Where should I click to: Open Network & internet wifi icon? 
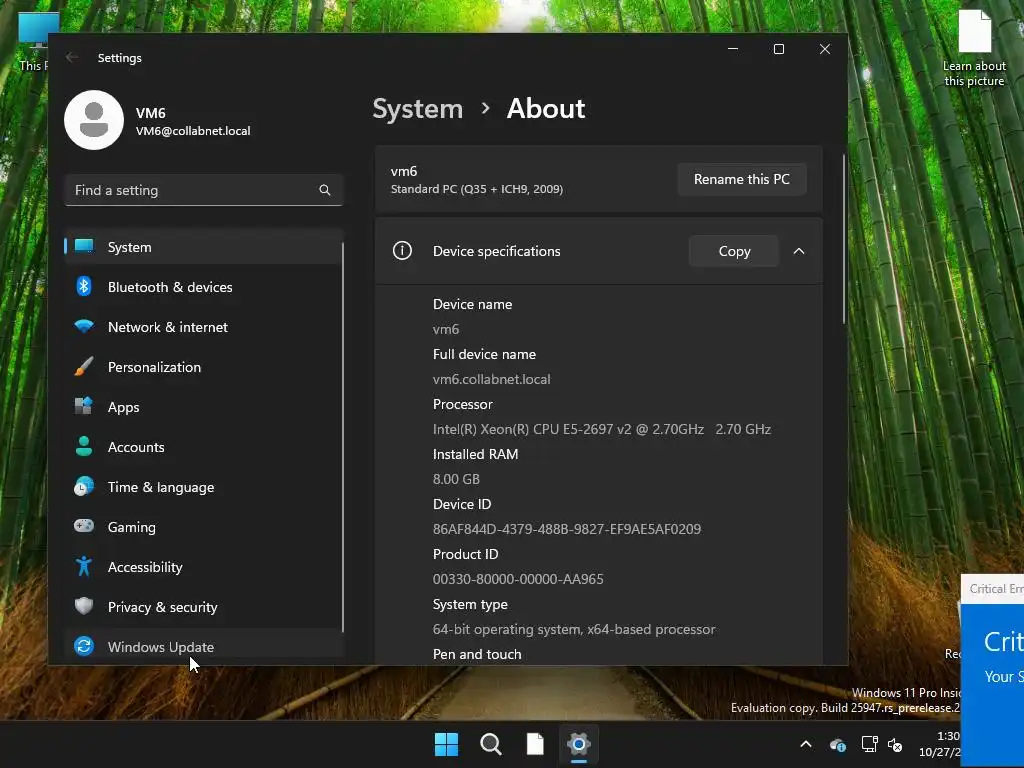[84, 326]
